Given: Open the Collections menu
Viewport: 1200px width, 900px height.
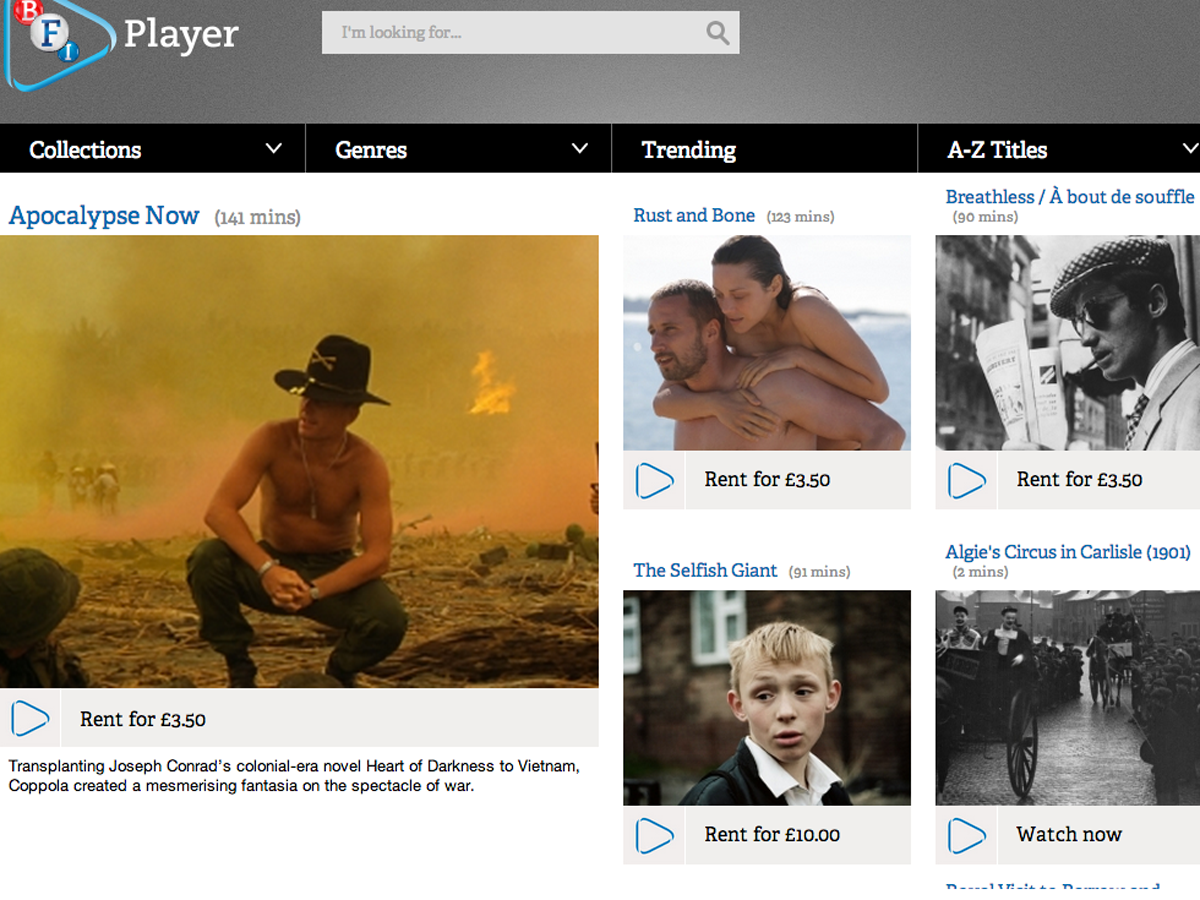Looking at the screenshot, I should click(x=152, y=149).
